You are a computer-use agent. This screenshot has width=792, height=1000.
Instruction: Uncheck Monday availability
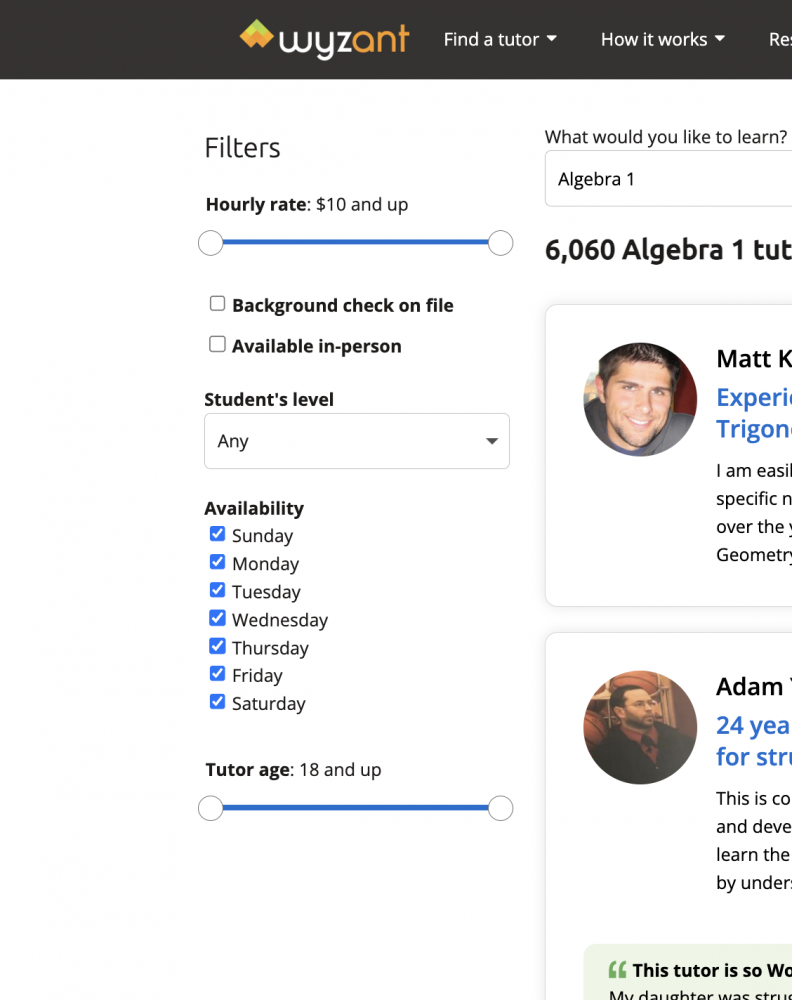pyautogui.click(x=217, y=562)
